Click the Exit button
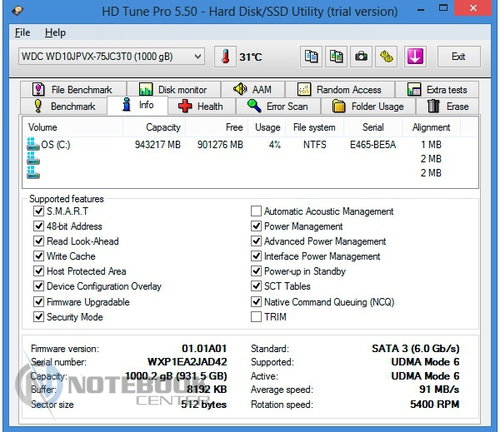This screenshot has width=500, height=432. tap(459, 57)
